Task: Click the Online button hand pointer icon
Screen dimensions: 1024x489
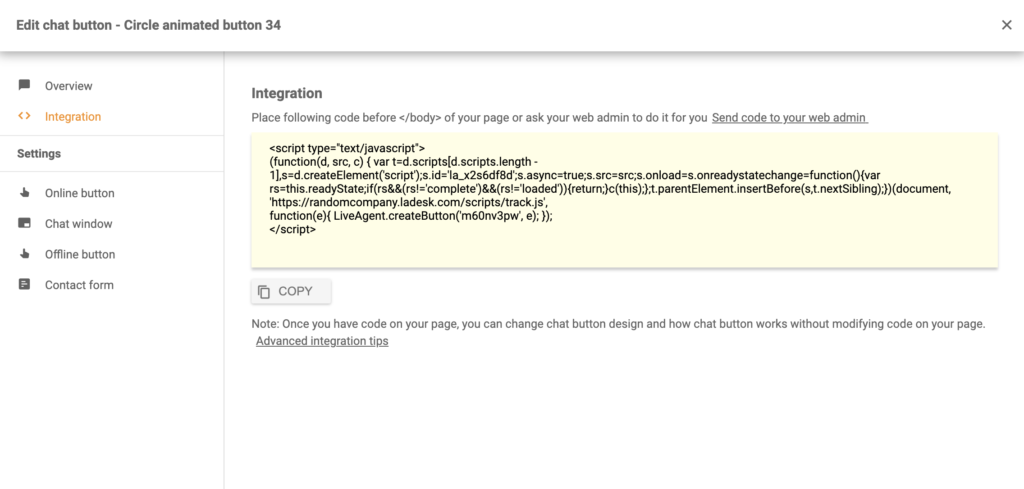Action: 24,193
